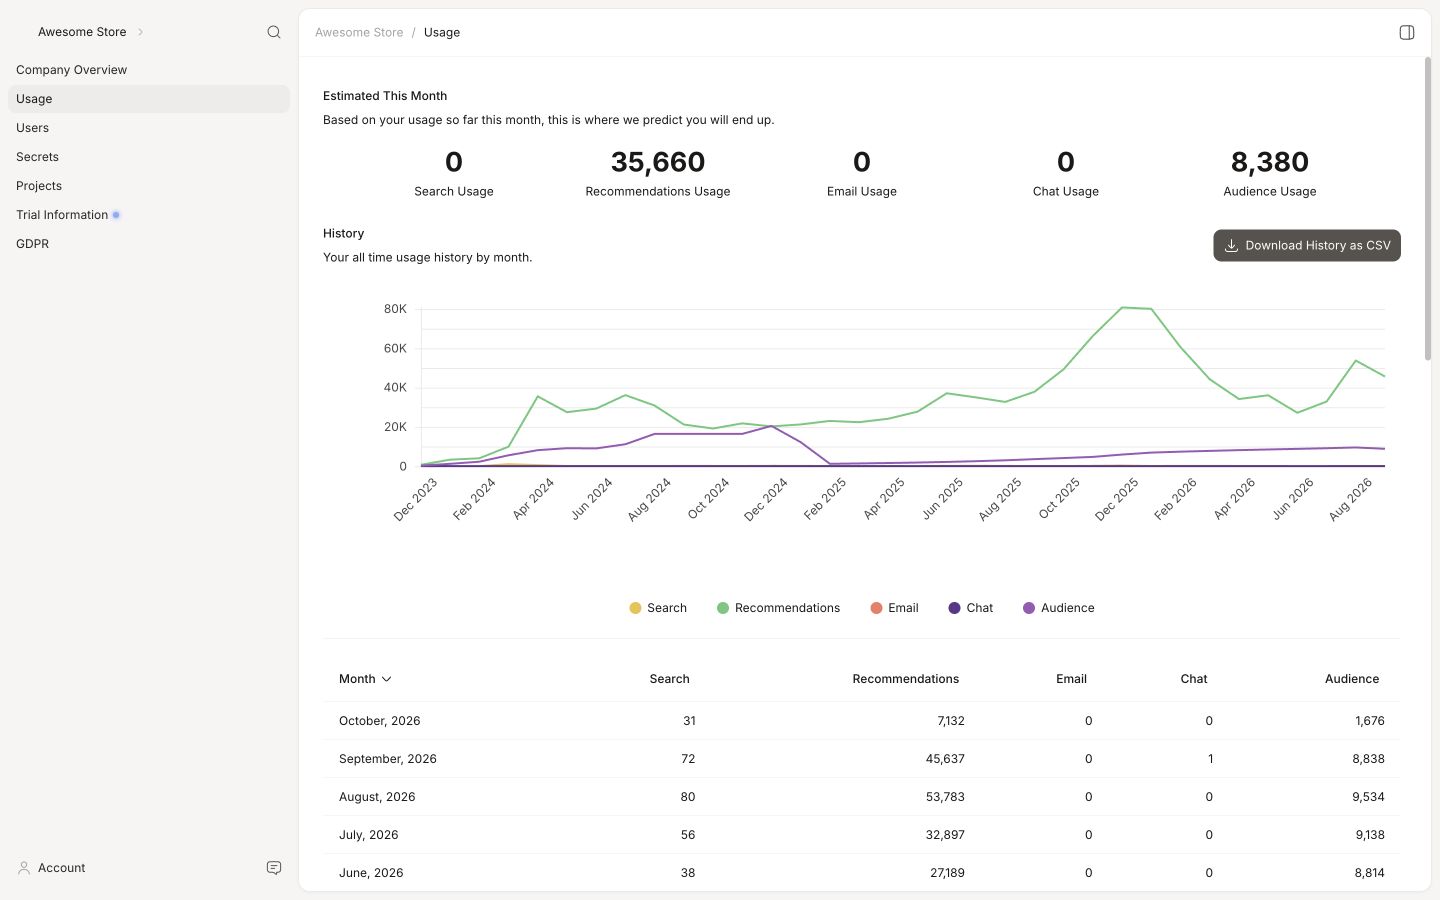Click the Awesome Store breadcrumb link
1440x900 pixels.
pyautogui.click(x=359, y=32)
